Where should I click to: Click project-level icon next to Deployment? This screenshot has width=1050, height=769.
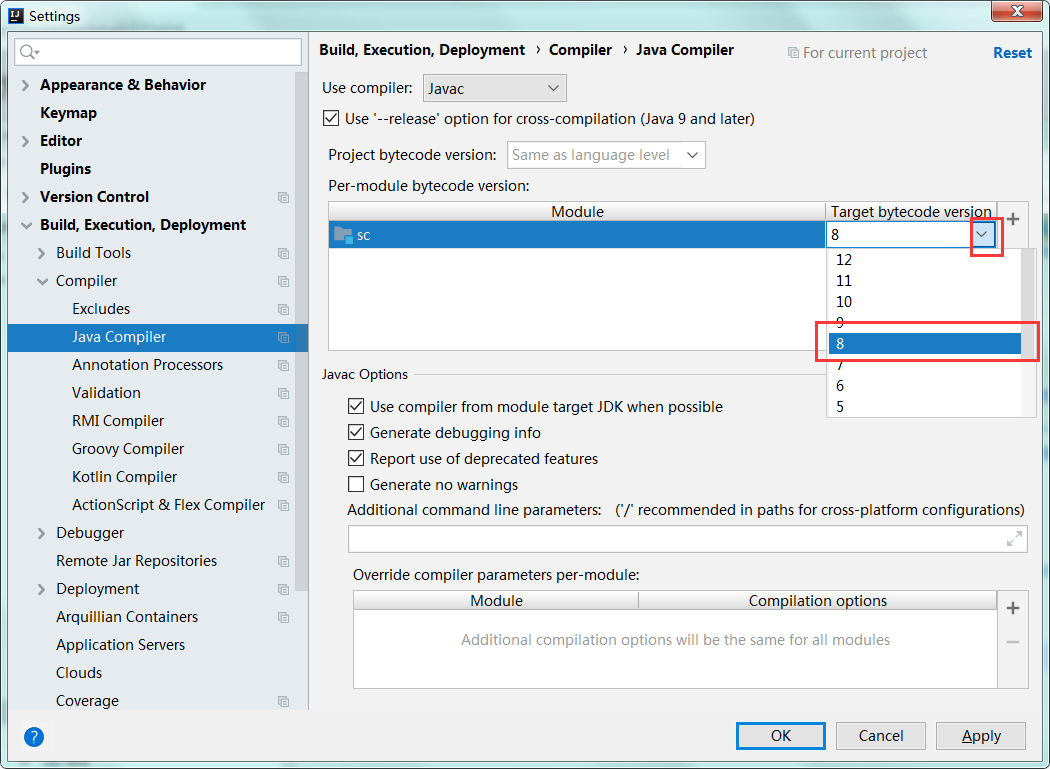(283, 589)
